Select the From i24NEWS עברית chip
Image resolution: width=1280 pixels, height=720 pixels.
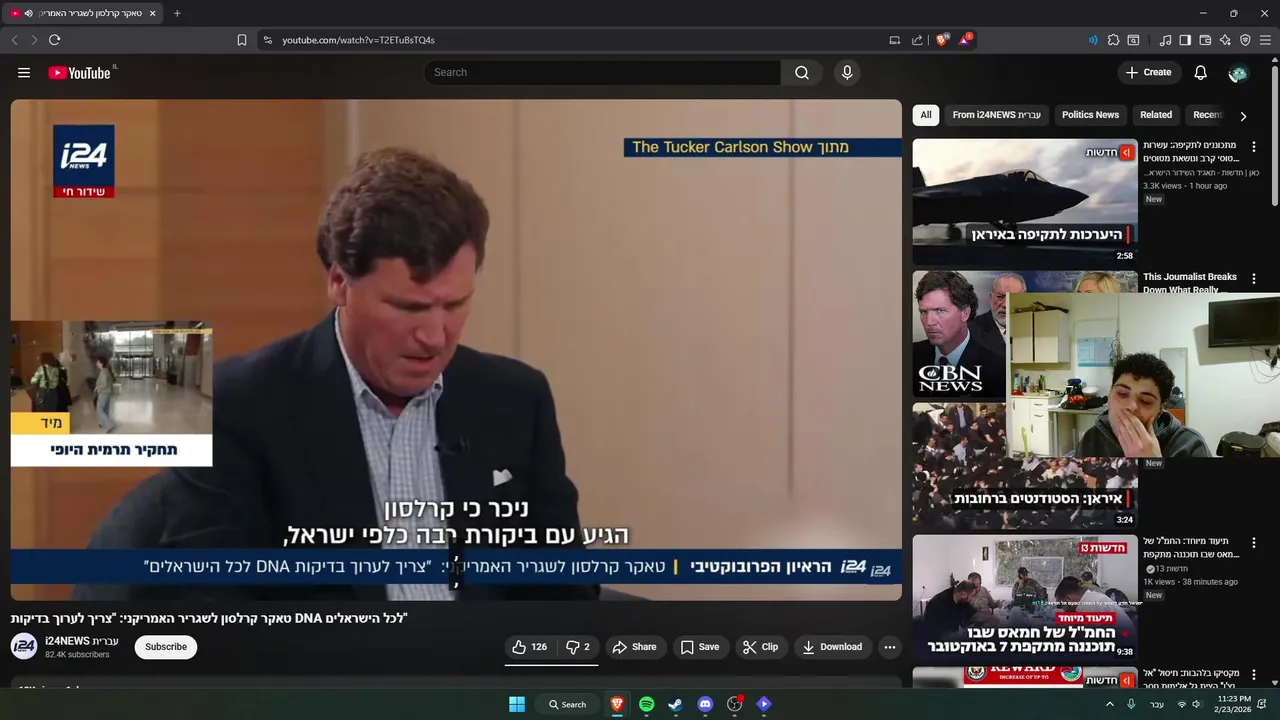point(997,115)
